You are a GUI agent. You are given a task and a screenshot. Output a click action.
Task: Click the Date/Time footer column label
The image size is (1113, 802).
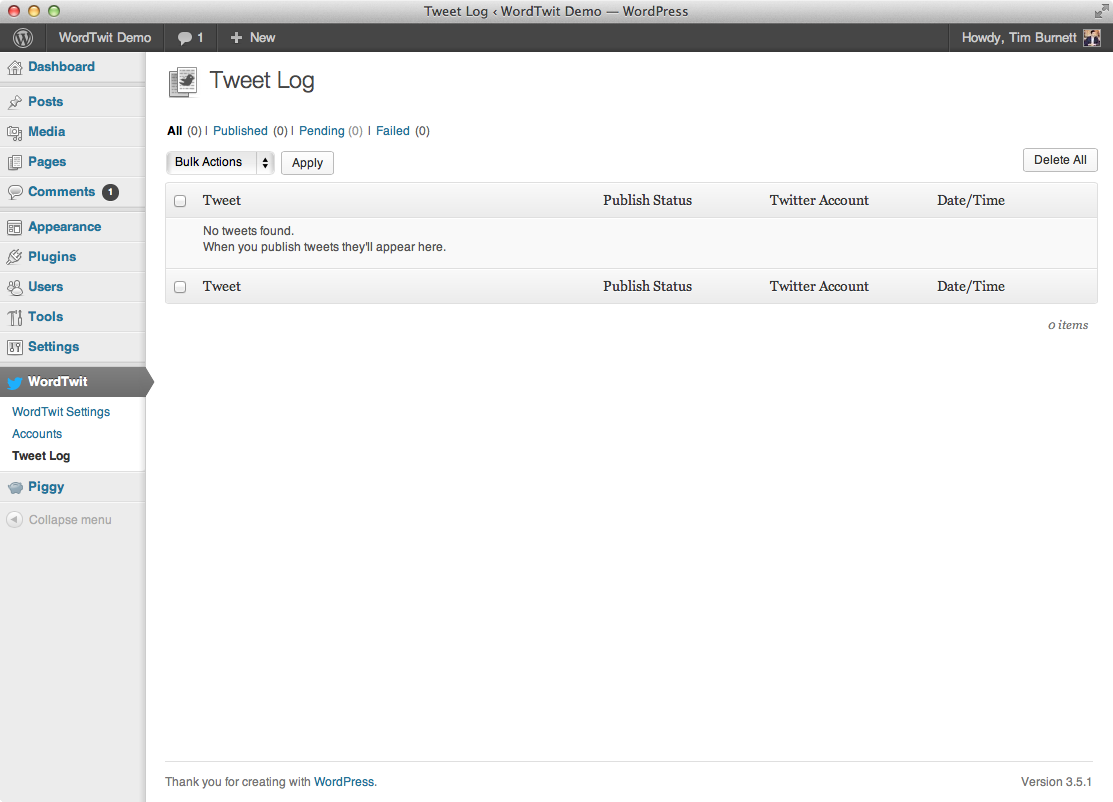(x=971, y=286)
